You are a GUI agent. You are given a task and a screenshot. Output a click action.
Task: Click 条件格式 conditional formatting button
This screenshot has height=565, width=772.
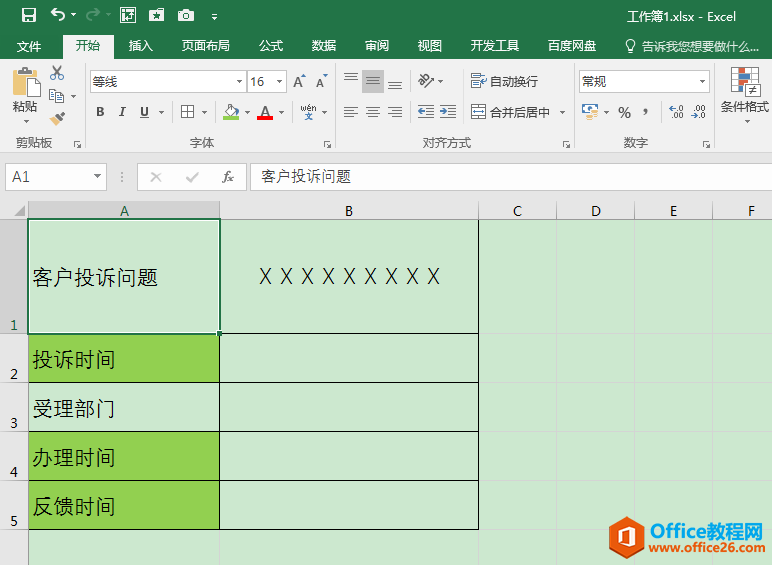coord(746,94)
